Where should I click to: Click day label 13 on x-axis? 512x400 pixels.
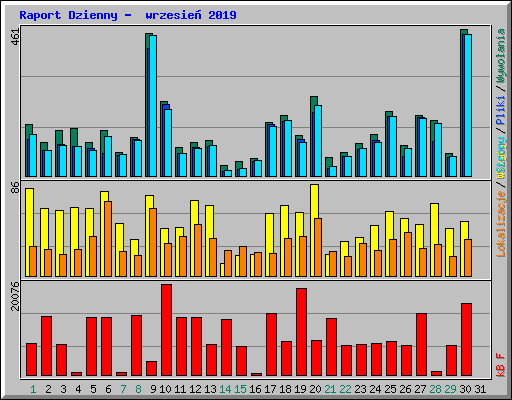click(210, 389)
